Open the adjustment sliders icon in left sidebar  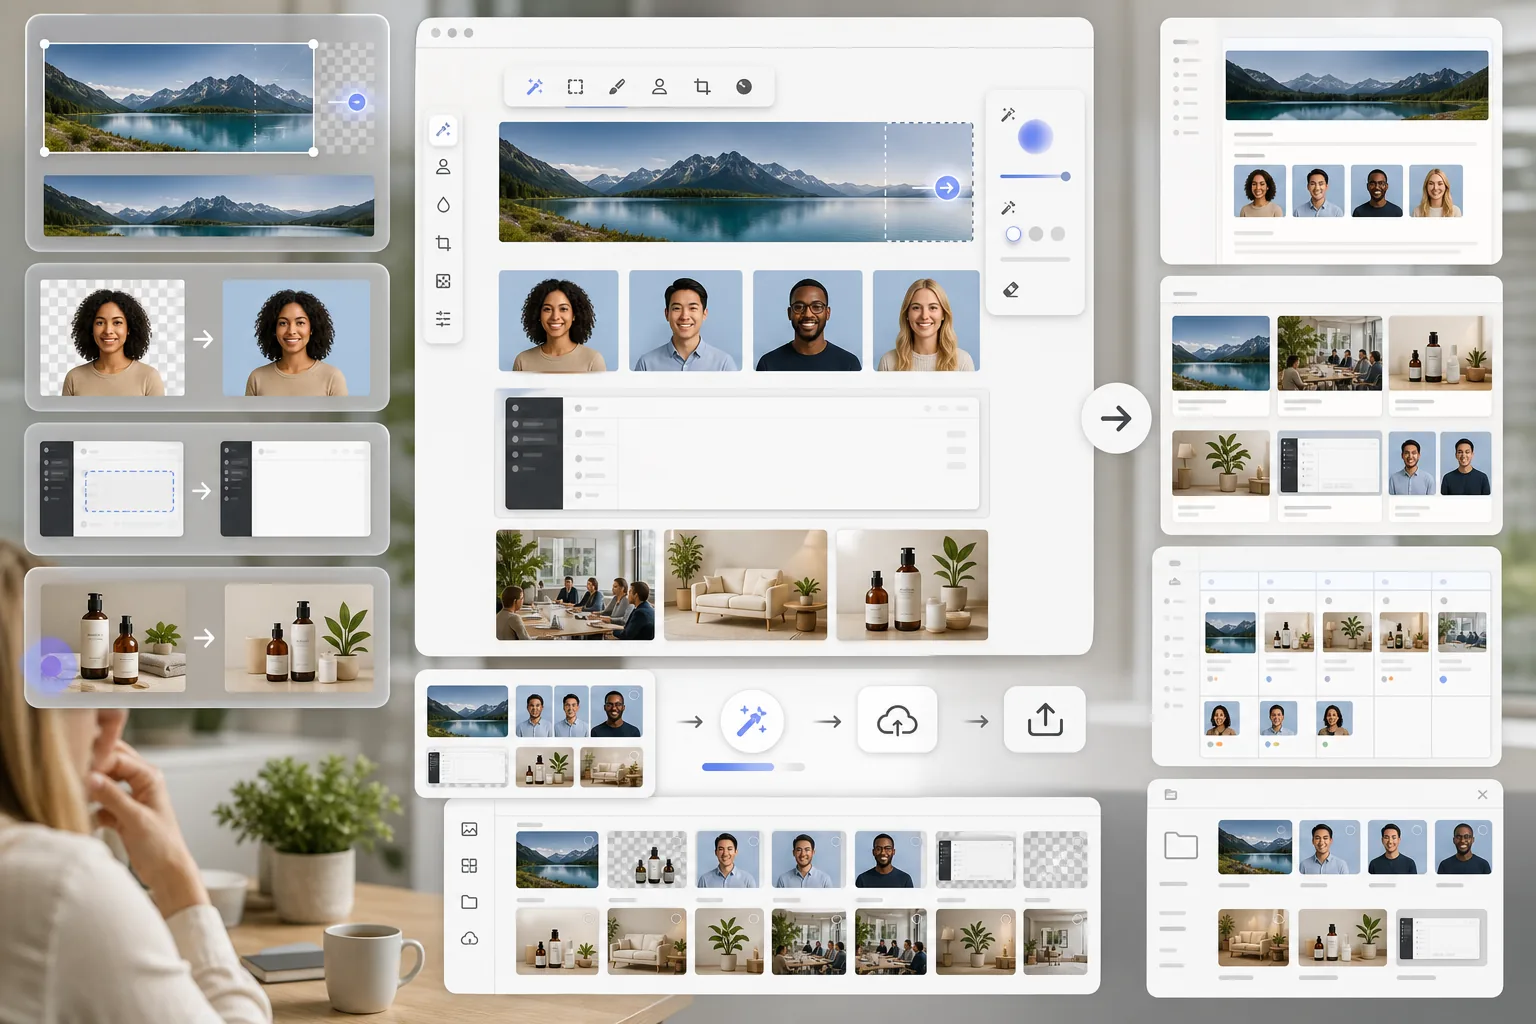tap(443, 319)
